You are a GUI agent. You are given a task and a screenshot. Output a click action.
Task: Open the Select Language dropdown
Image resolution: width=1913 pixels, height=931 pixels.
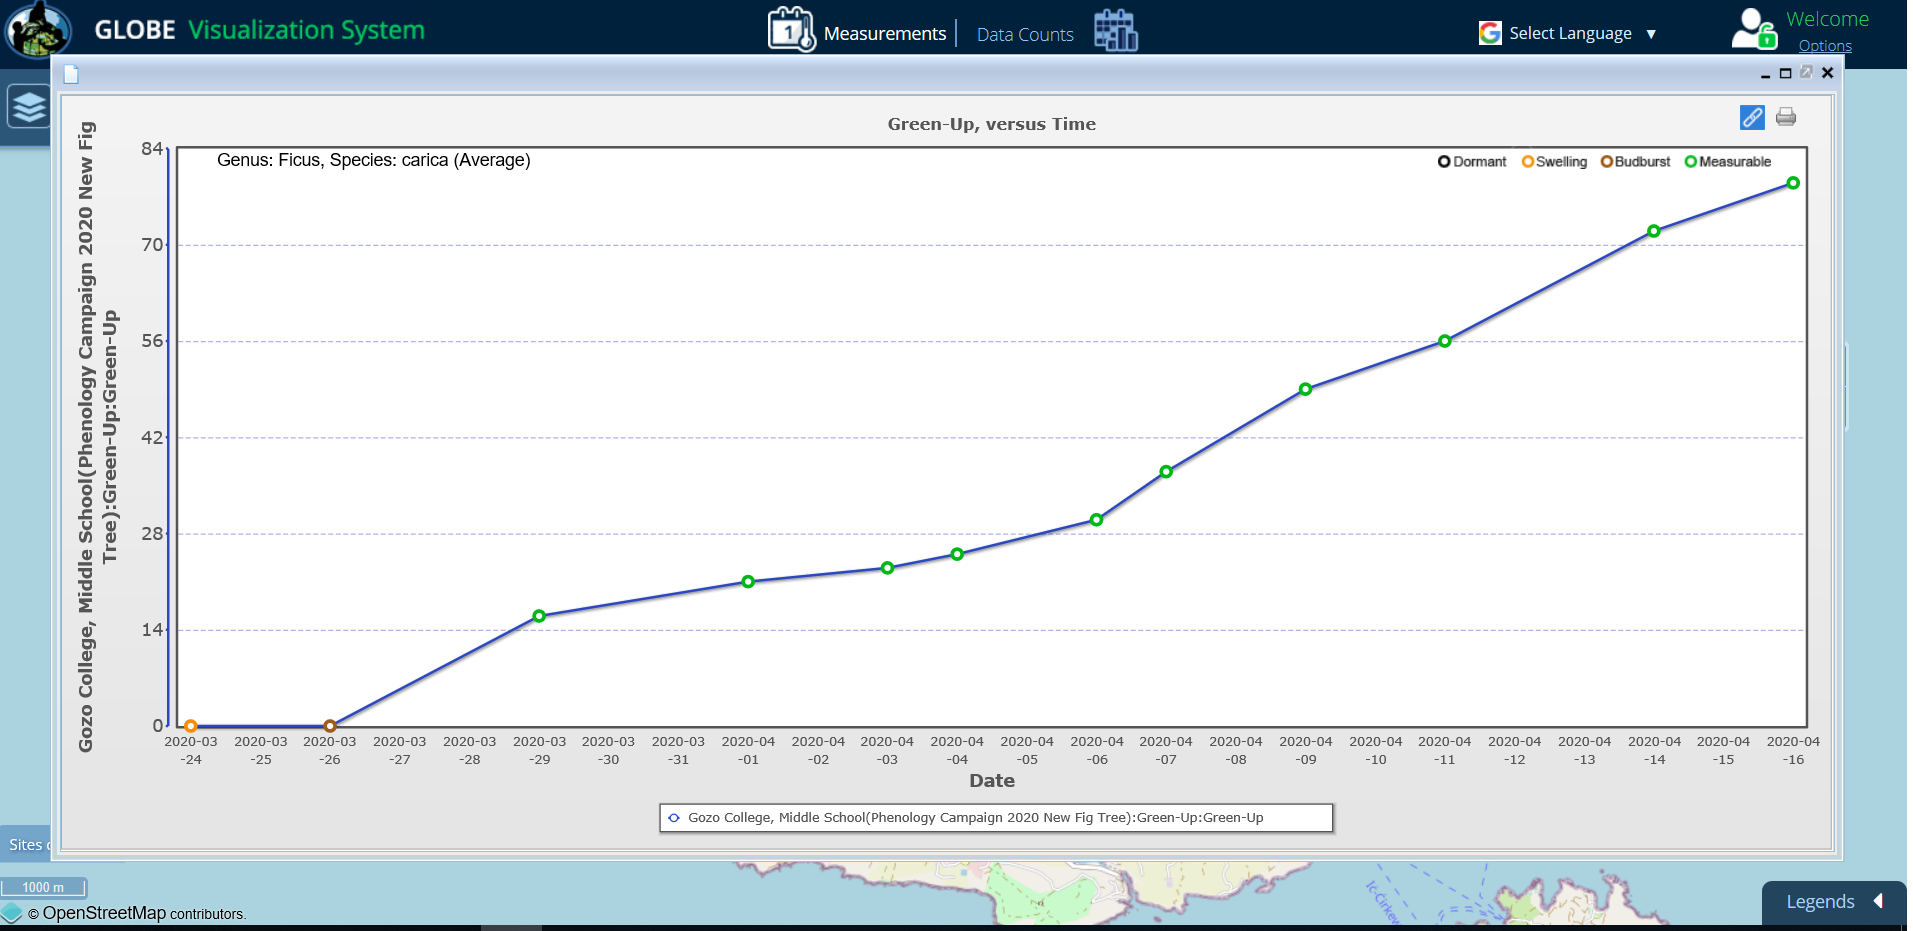pyautogui.click(x=1569, y=33)
